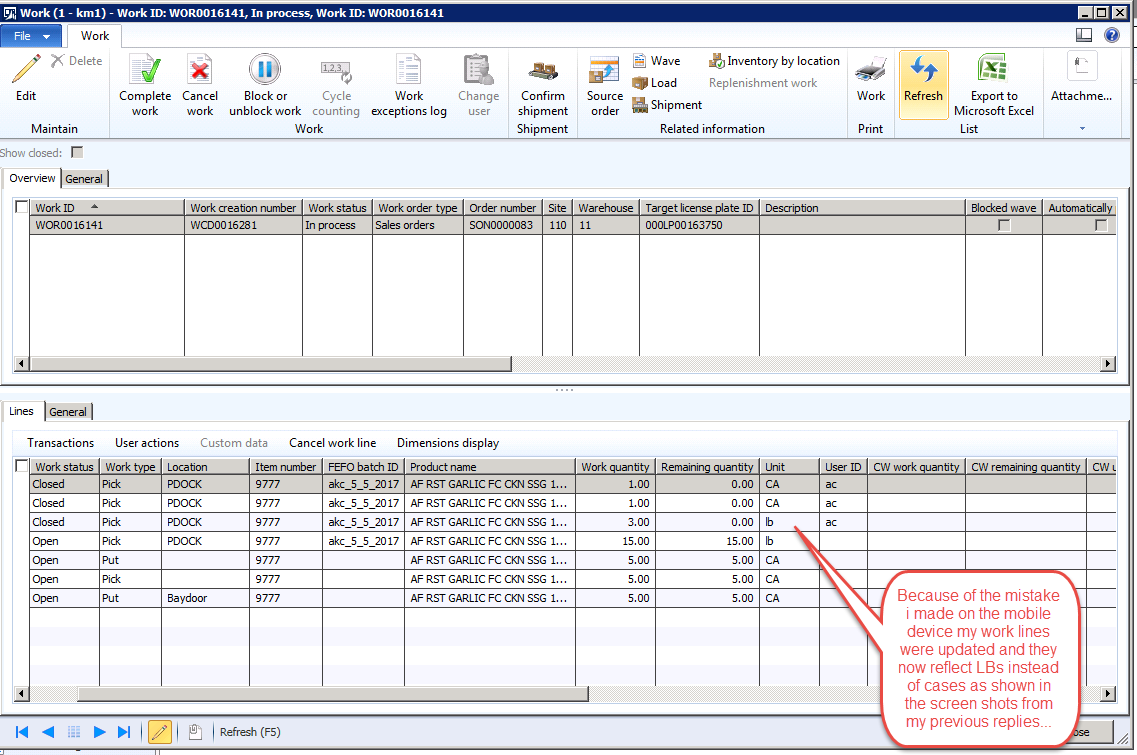Click the Cancel work line button
1137x755 pixels.
tap(332, 443)
